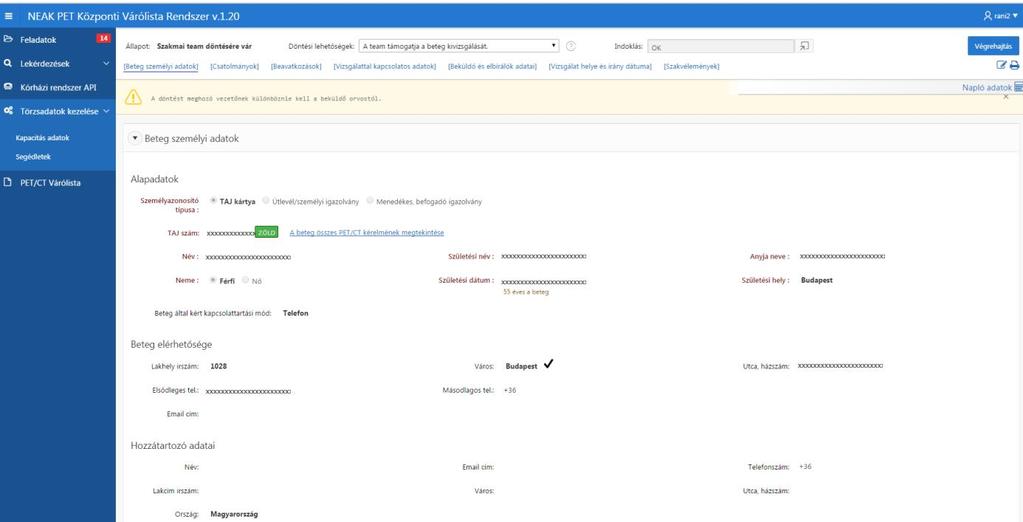Click the Telefonszám +36 value under Hozzátartozó

click(805, 467)
